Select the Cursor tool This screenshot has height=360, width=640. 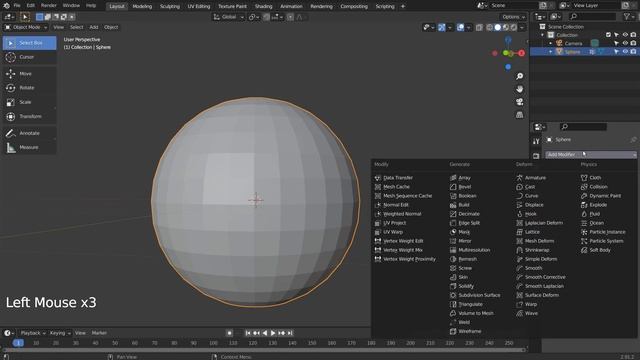[x=29, y=57]
